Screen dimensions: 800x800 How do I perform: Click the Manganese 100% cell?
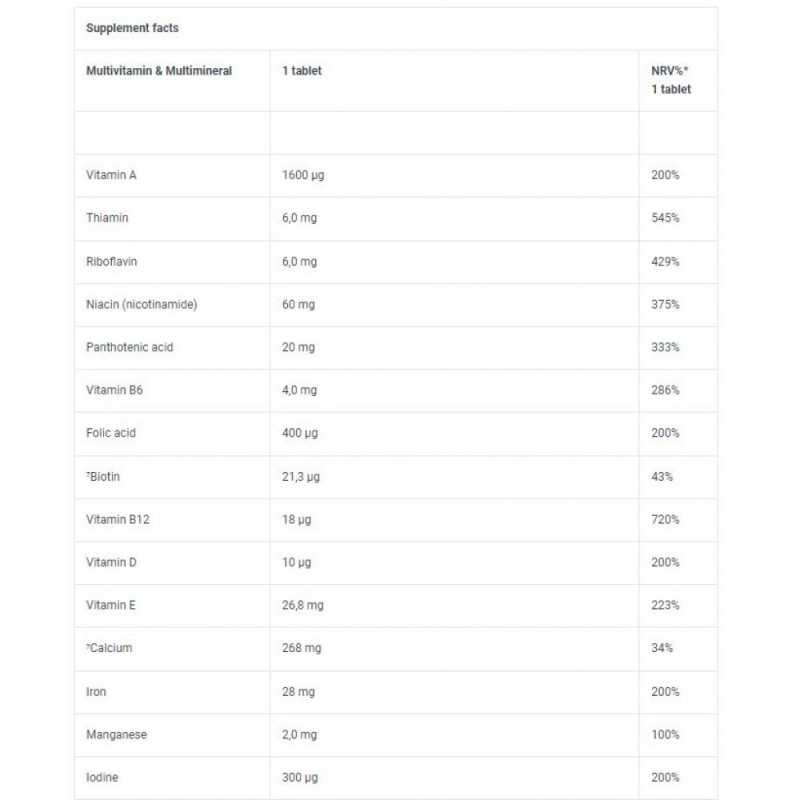pos(665,735)
